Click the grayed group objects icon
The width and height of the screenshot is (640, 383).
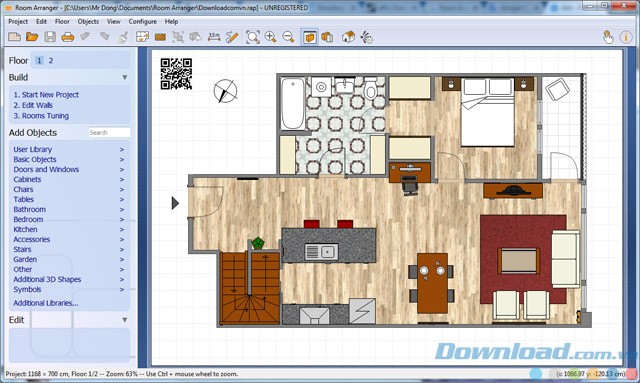point(178,37)
